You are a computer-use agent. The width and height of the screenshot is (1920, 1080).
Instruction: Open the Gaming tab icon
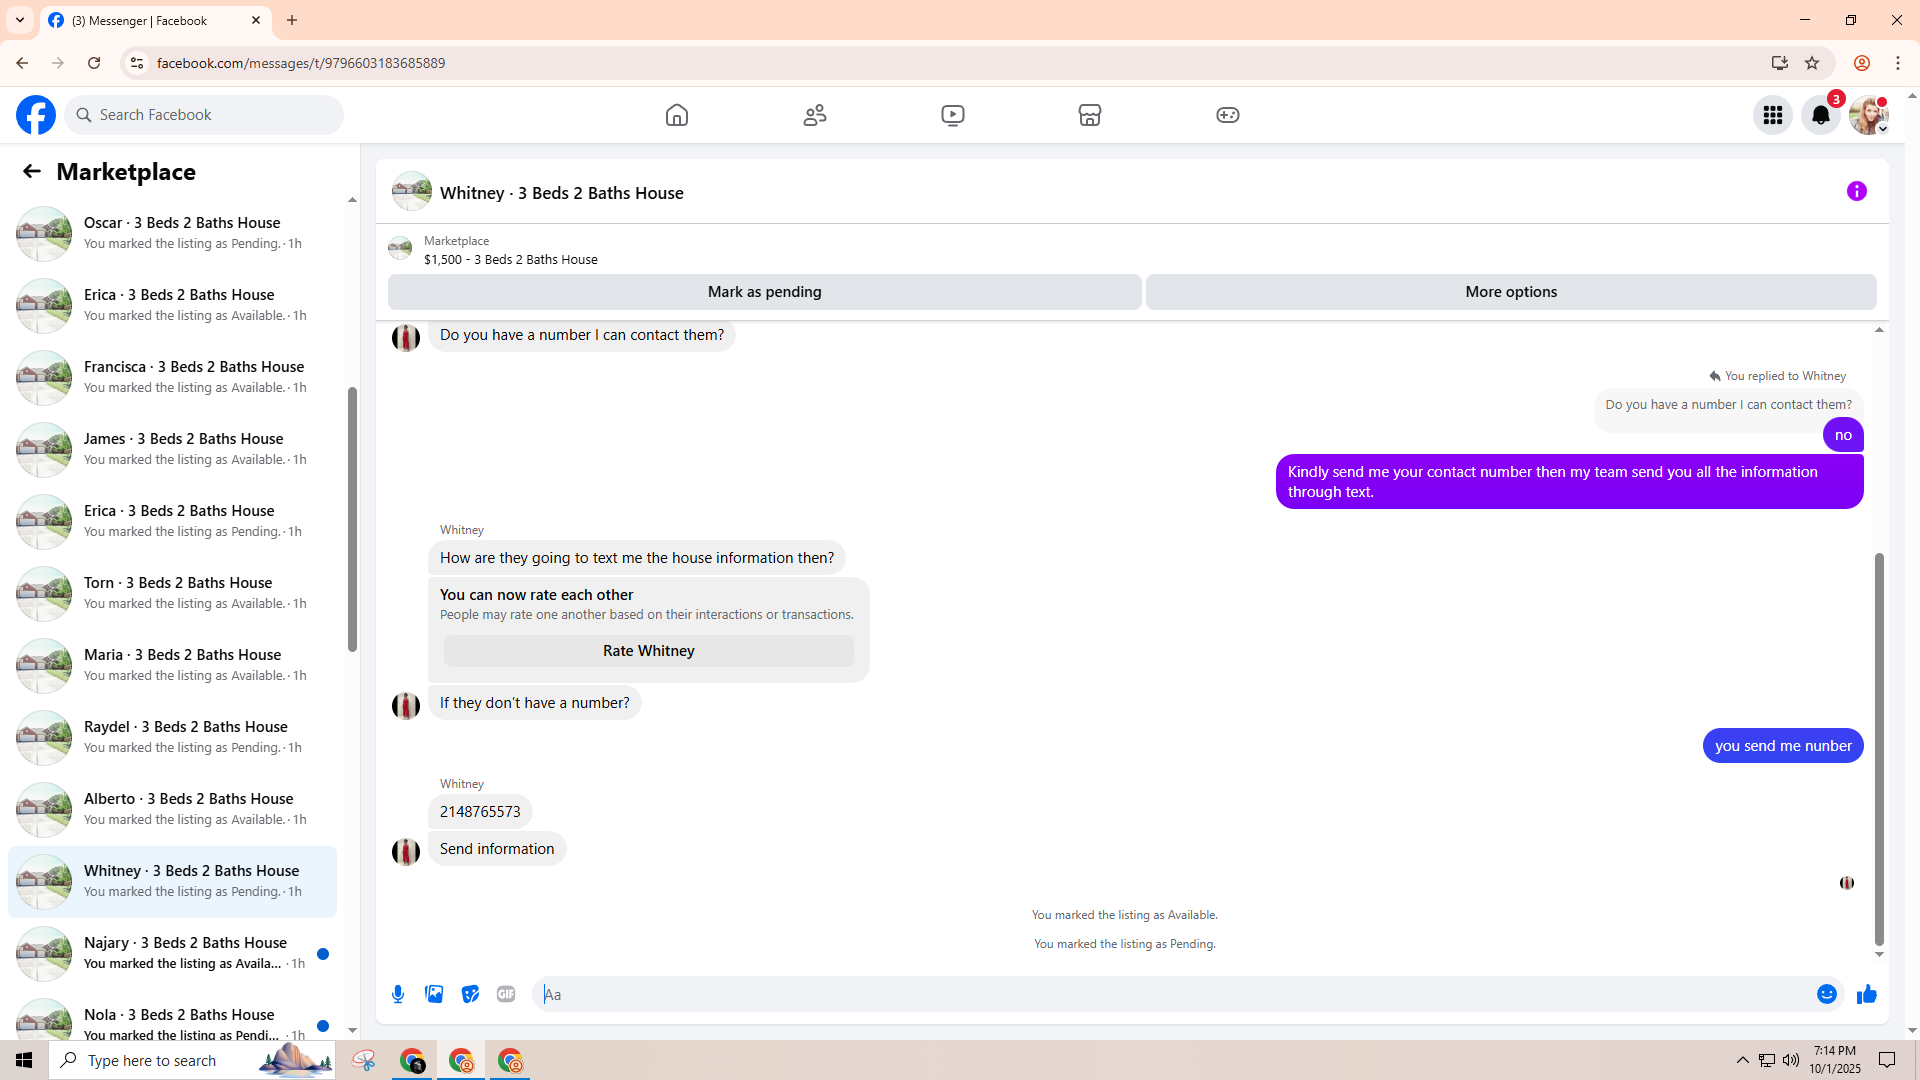point(1228,115)
